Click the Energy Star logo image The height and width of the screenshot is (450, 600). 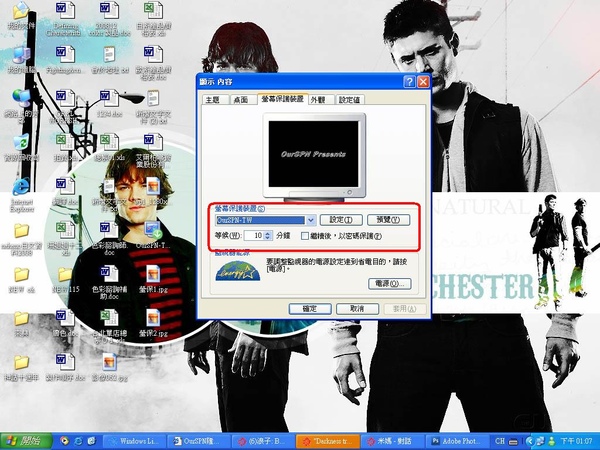click(237, 271)
